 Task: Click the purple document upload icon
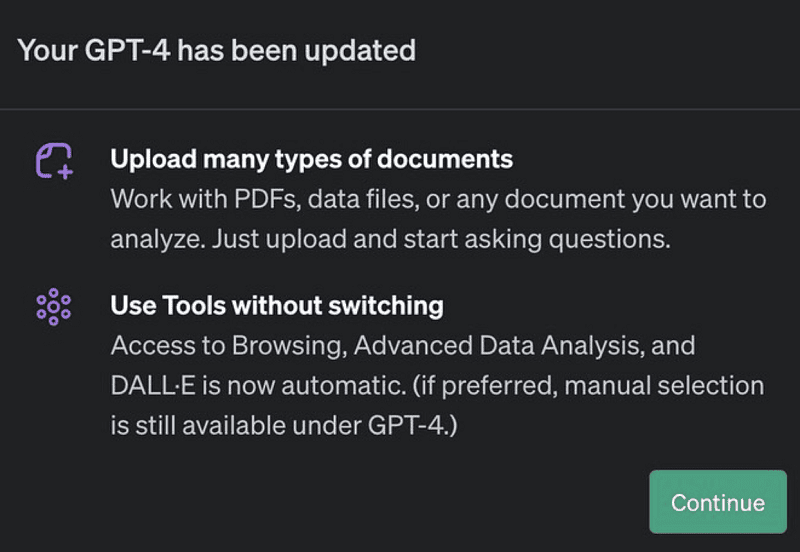[x=54, y=161]
